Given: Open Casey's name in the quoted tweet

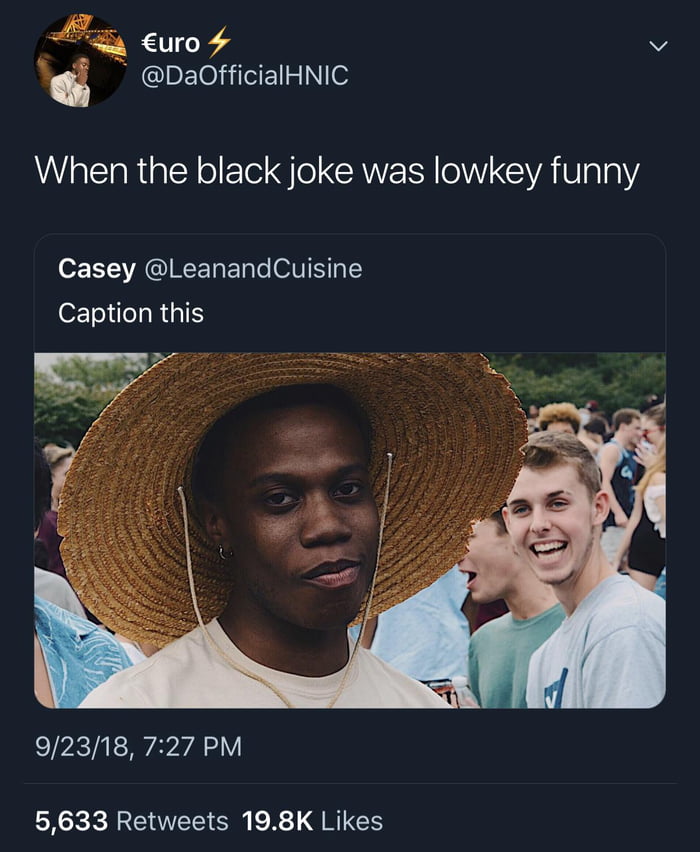Looking at the screenshot, I should tap(97, 269).
